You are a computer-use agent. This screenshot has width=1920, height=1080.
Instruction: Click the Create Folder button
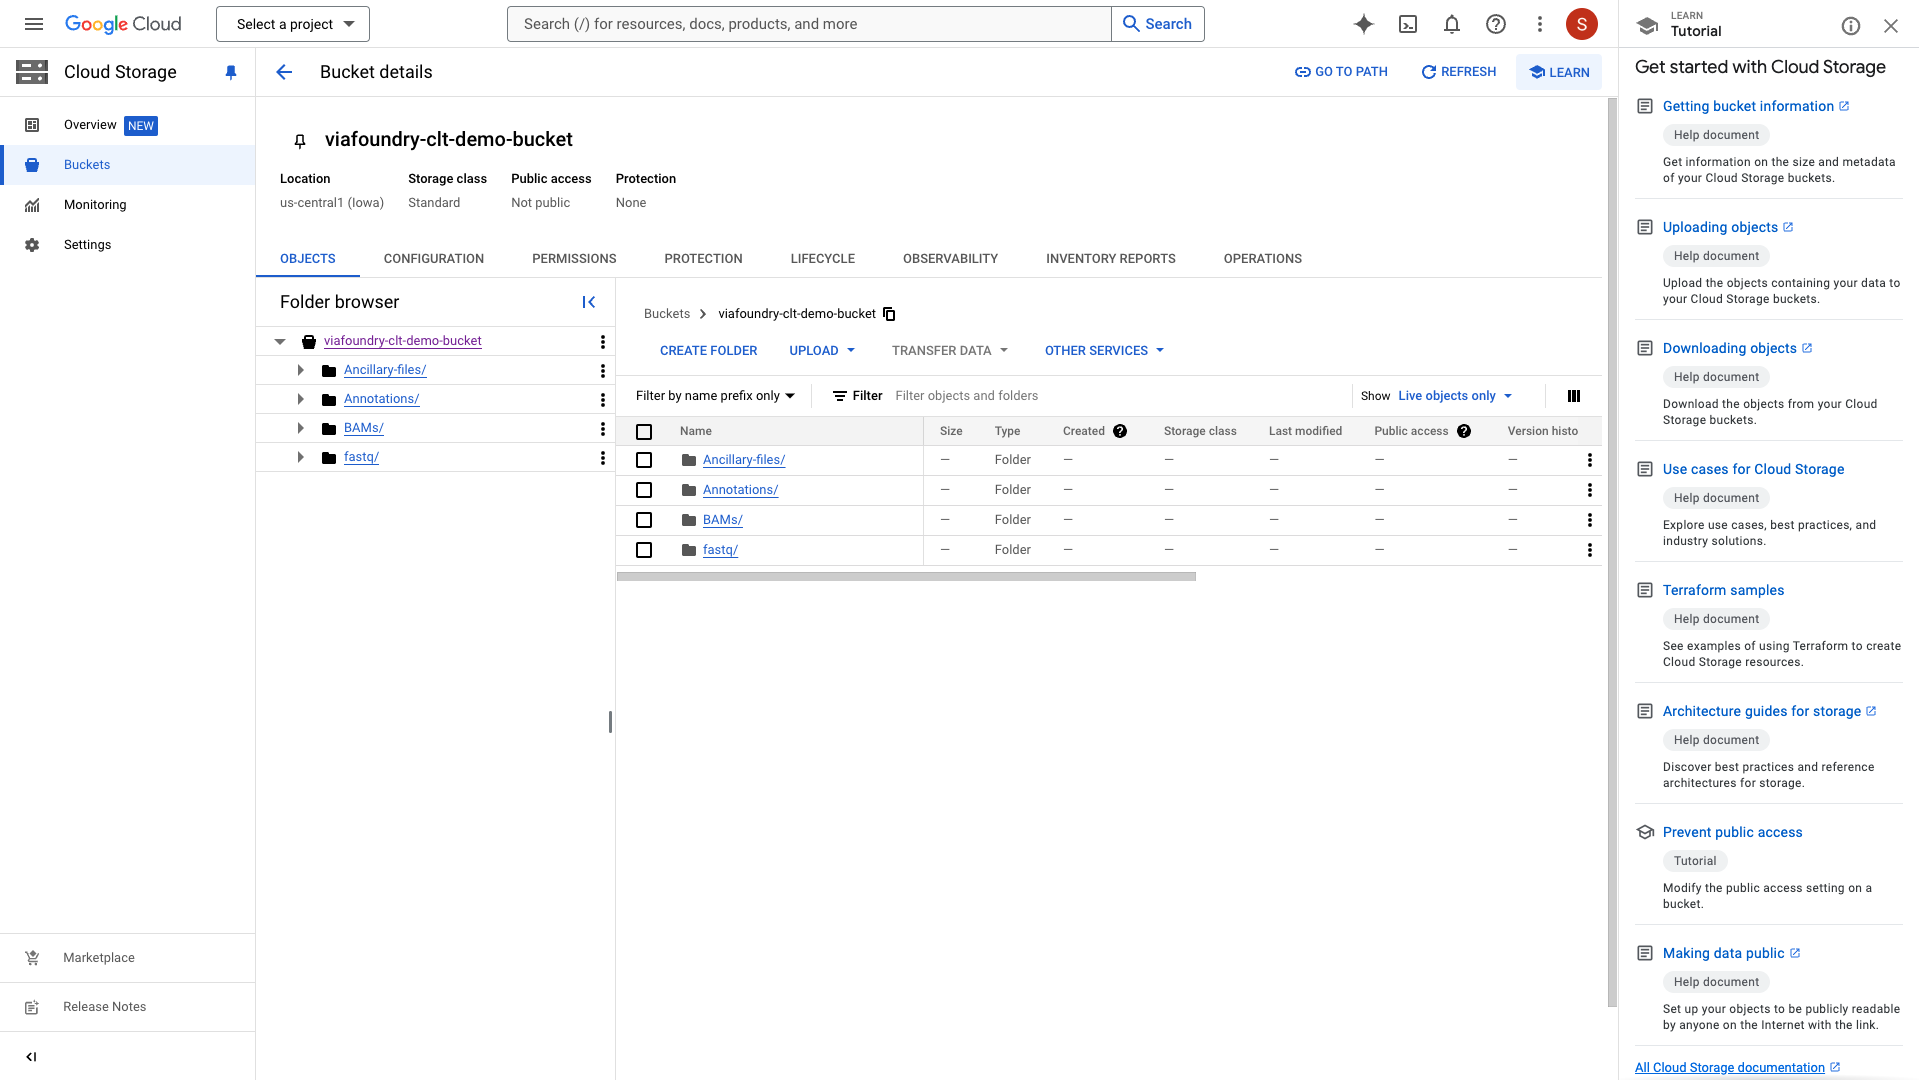coord(708,351)
